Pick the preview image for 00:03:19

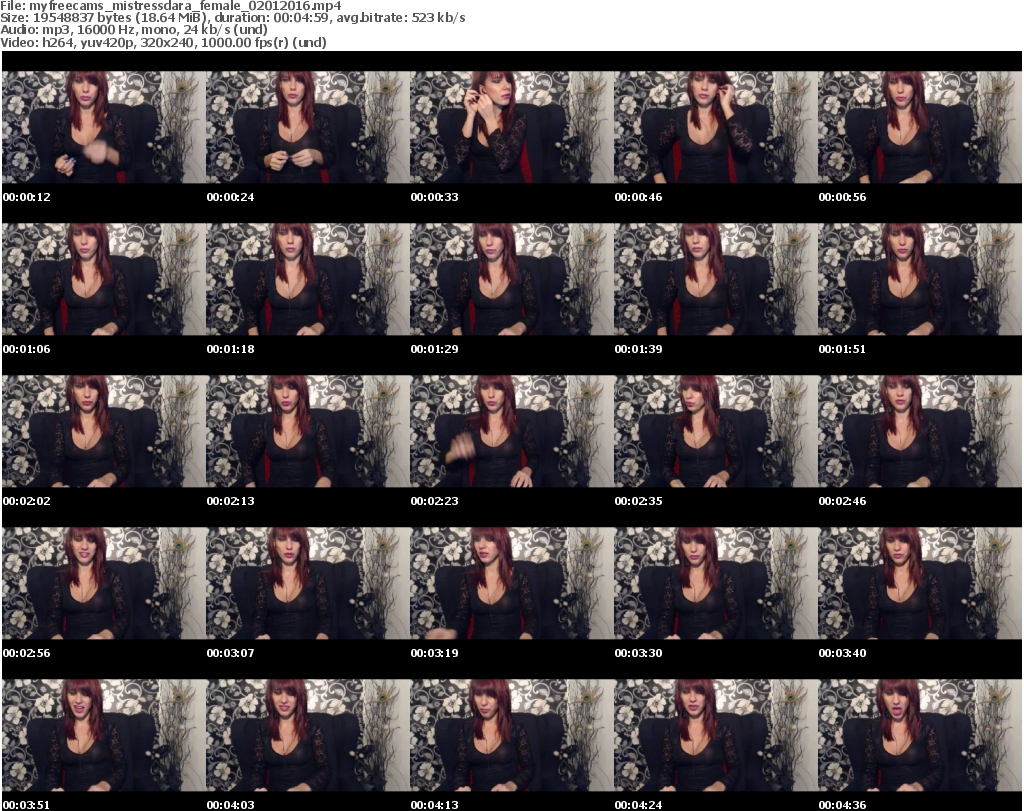(512, 584)
